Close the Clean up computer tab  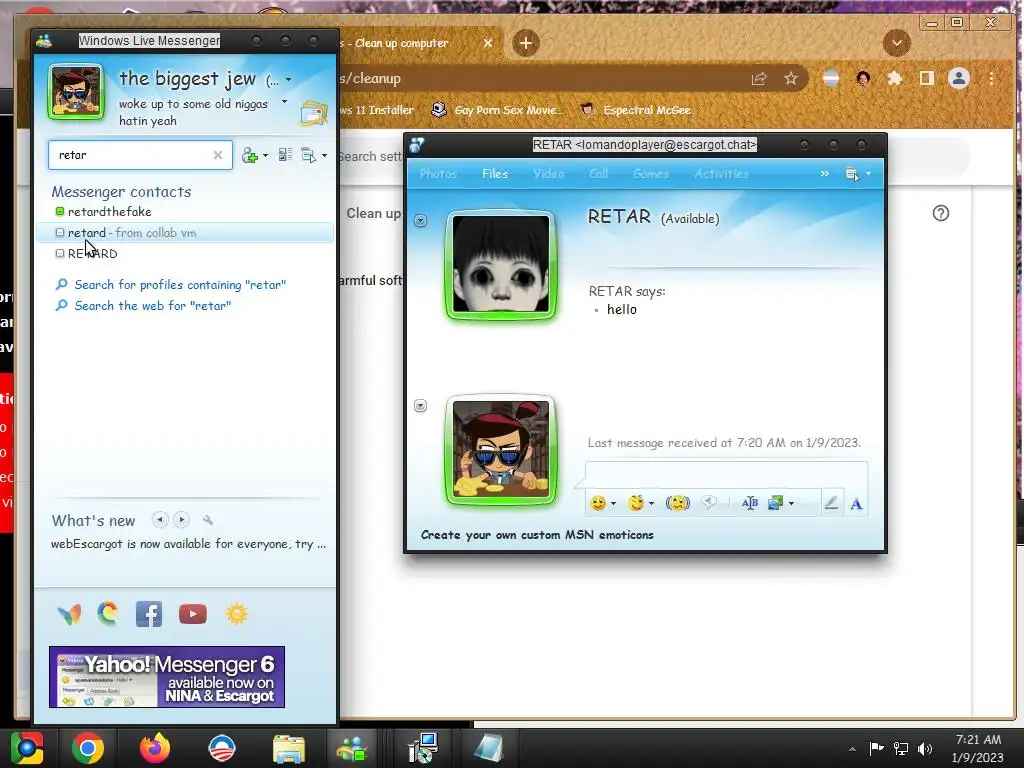click(488, 43)
